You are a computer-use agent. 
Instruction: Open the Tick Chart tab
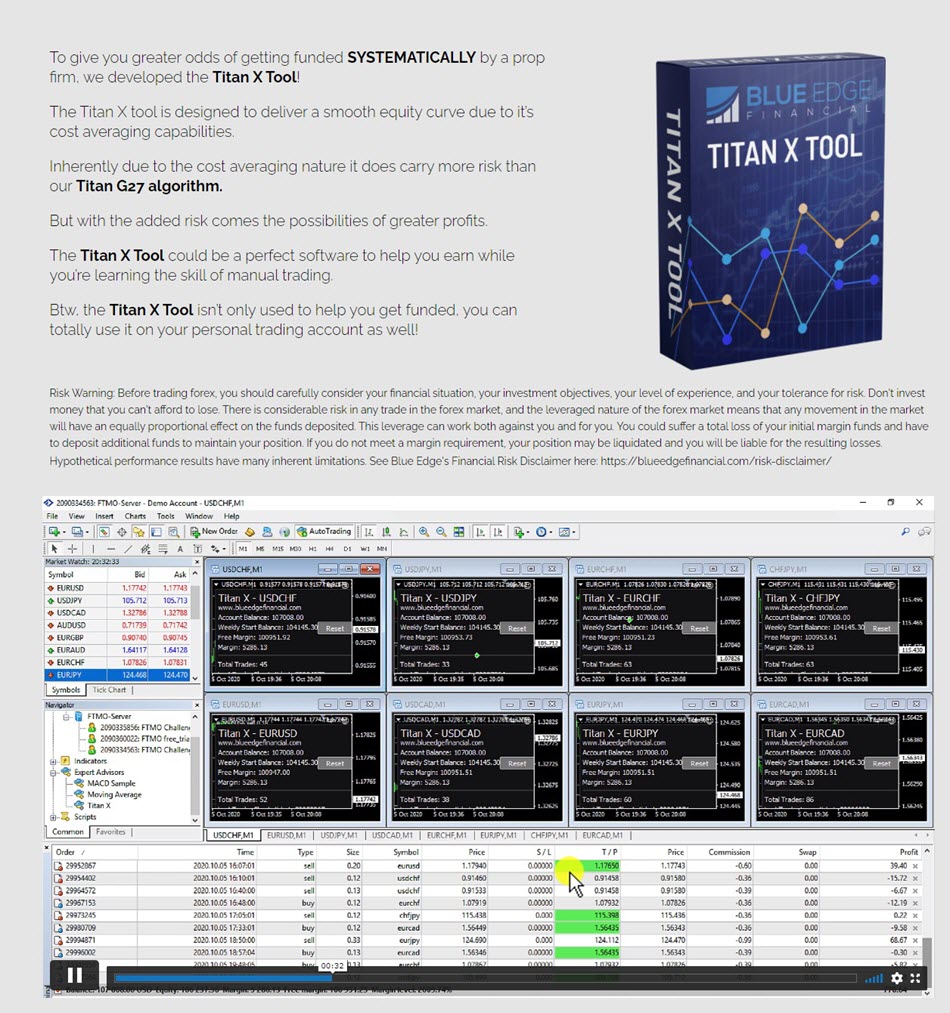point(109,690)
